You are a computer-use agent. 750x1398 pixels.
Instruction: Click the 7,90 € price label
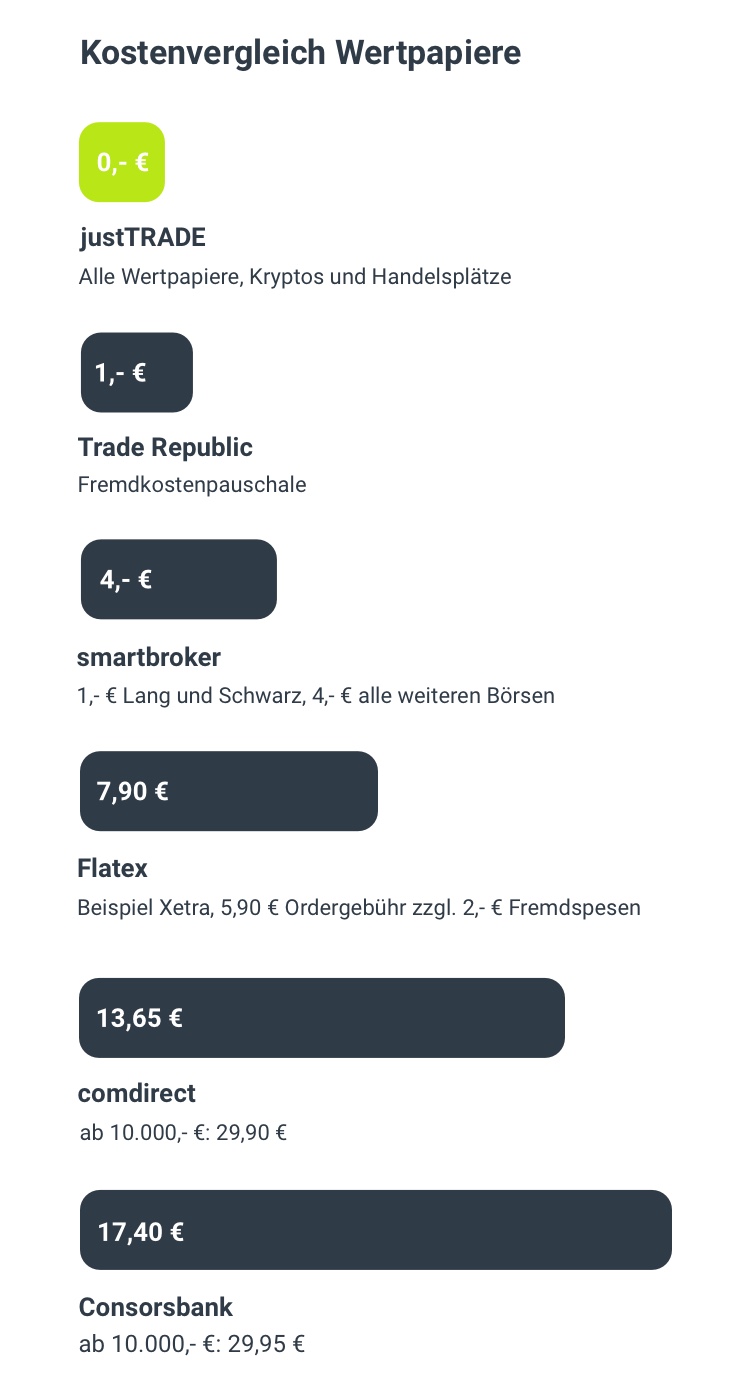click(133, 792)
